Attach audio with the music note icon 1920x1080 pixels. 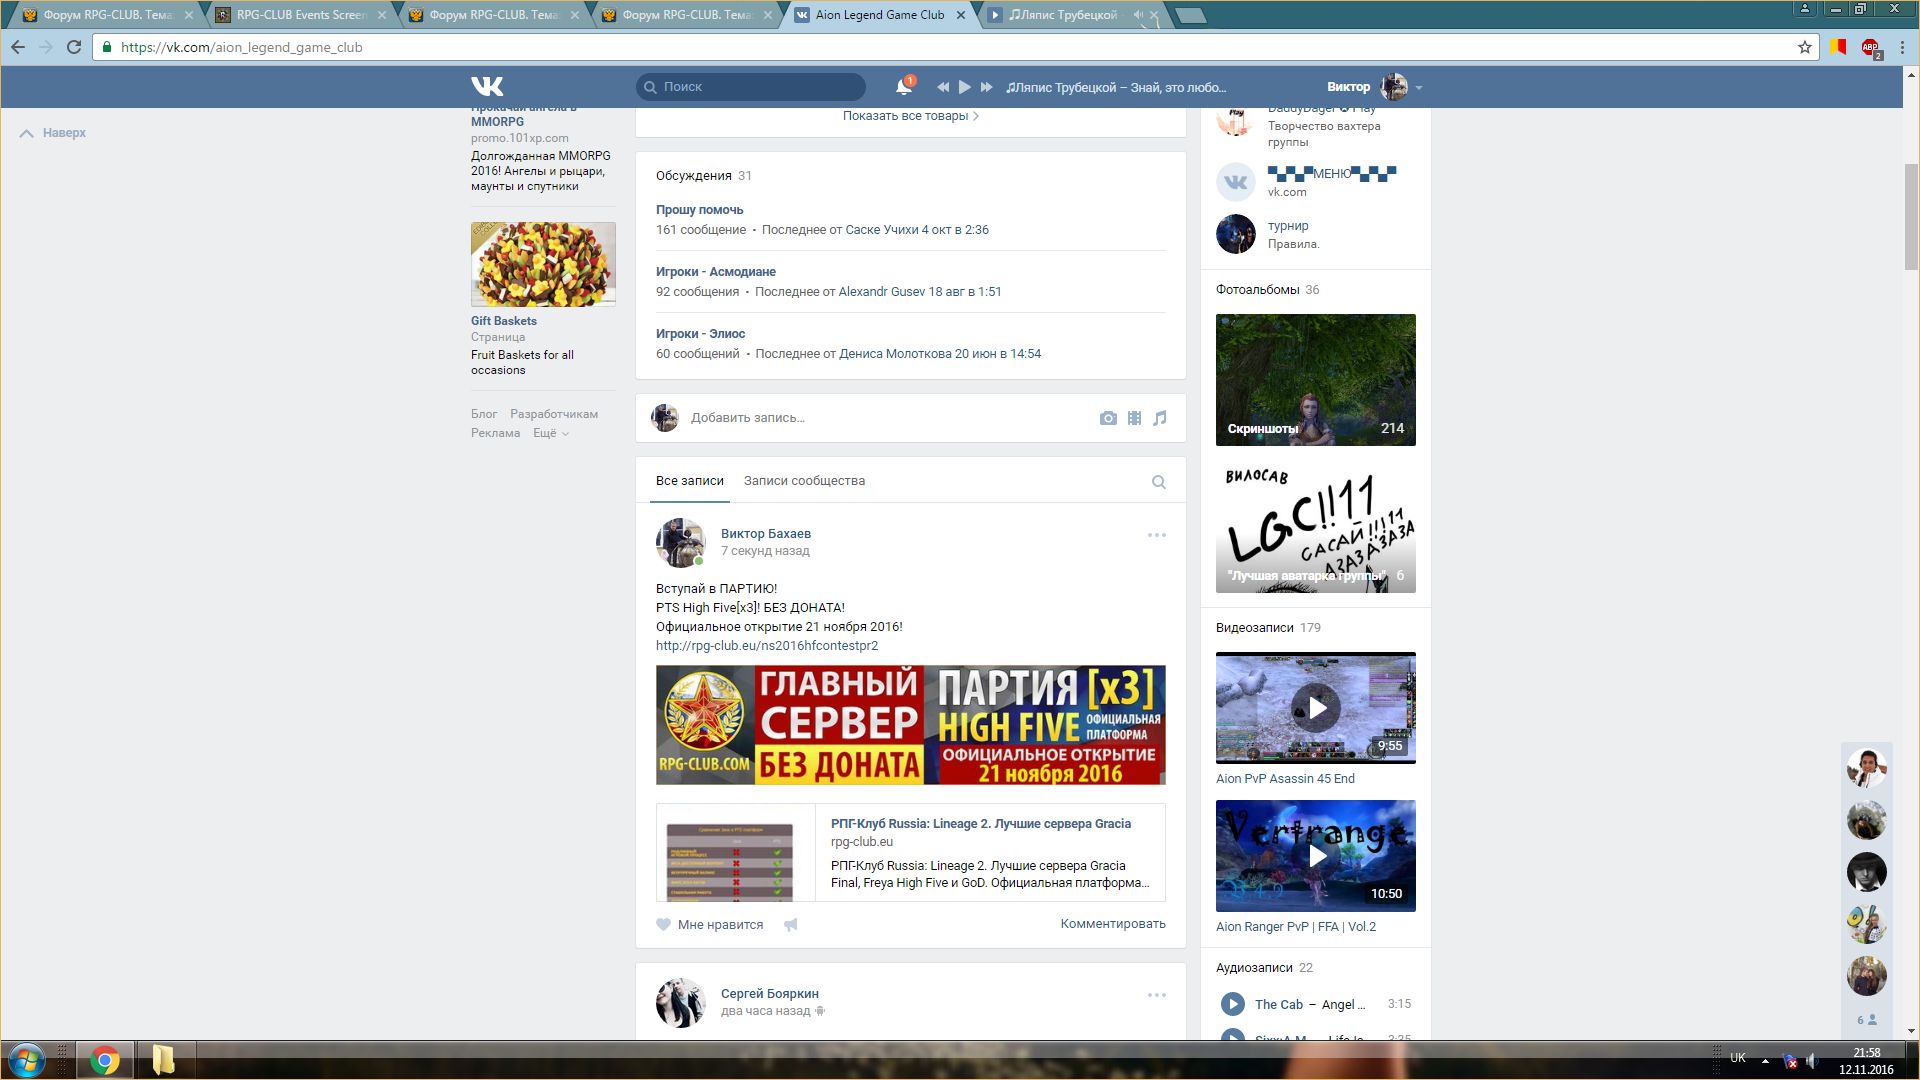[1160, 418]
